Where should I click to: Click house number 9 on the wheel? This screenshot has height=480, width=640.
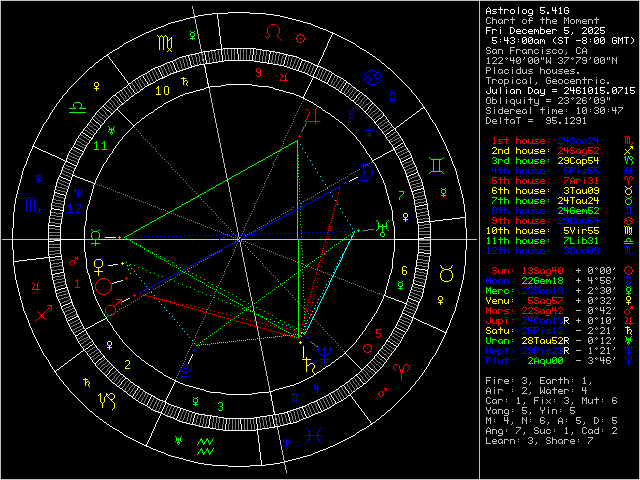258,73
